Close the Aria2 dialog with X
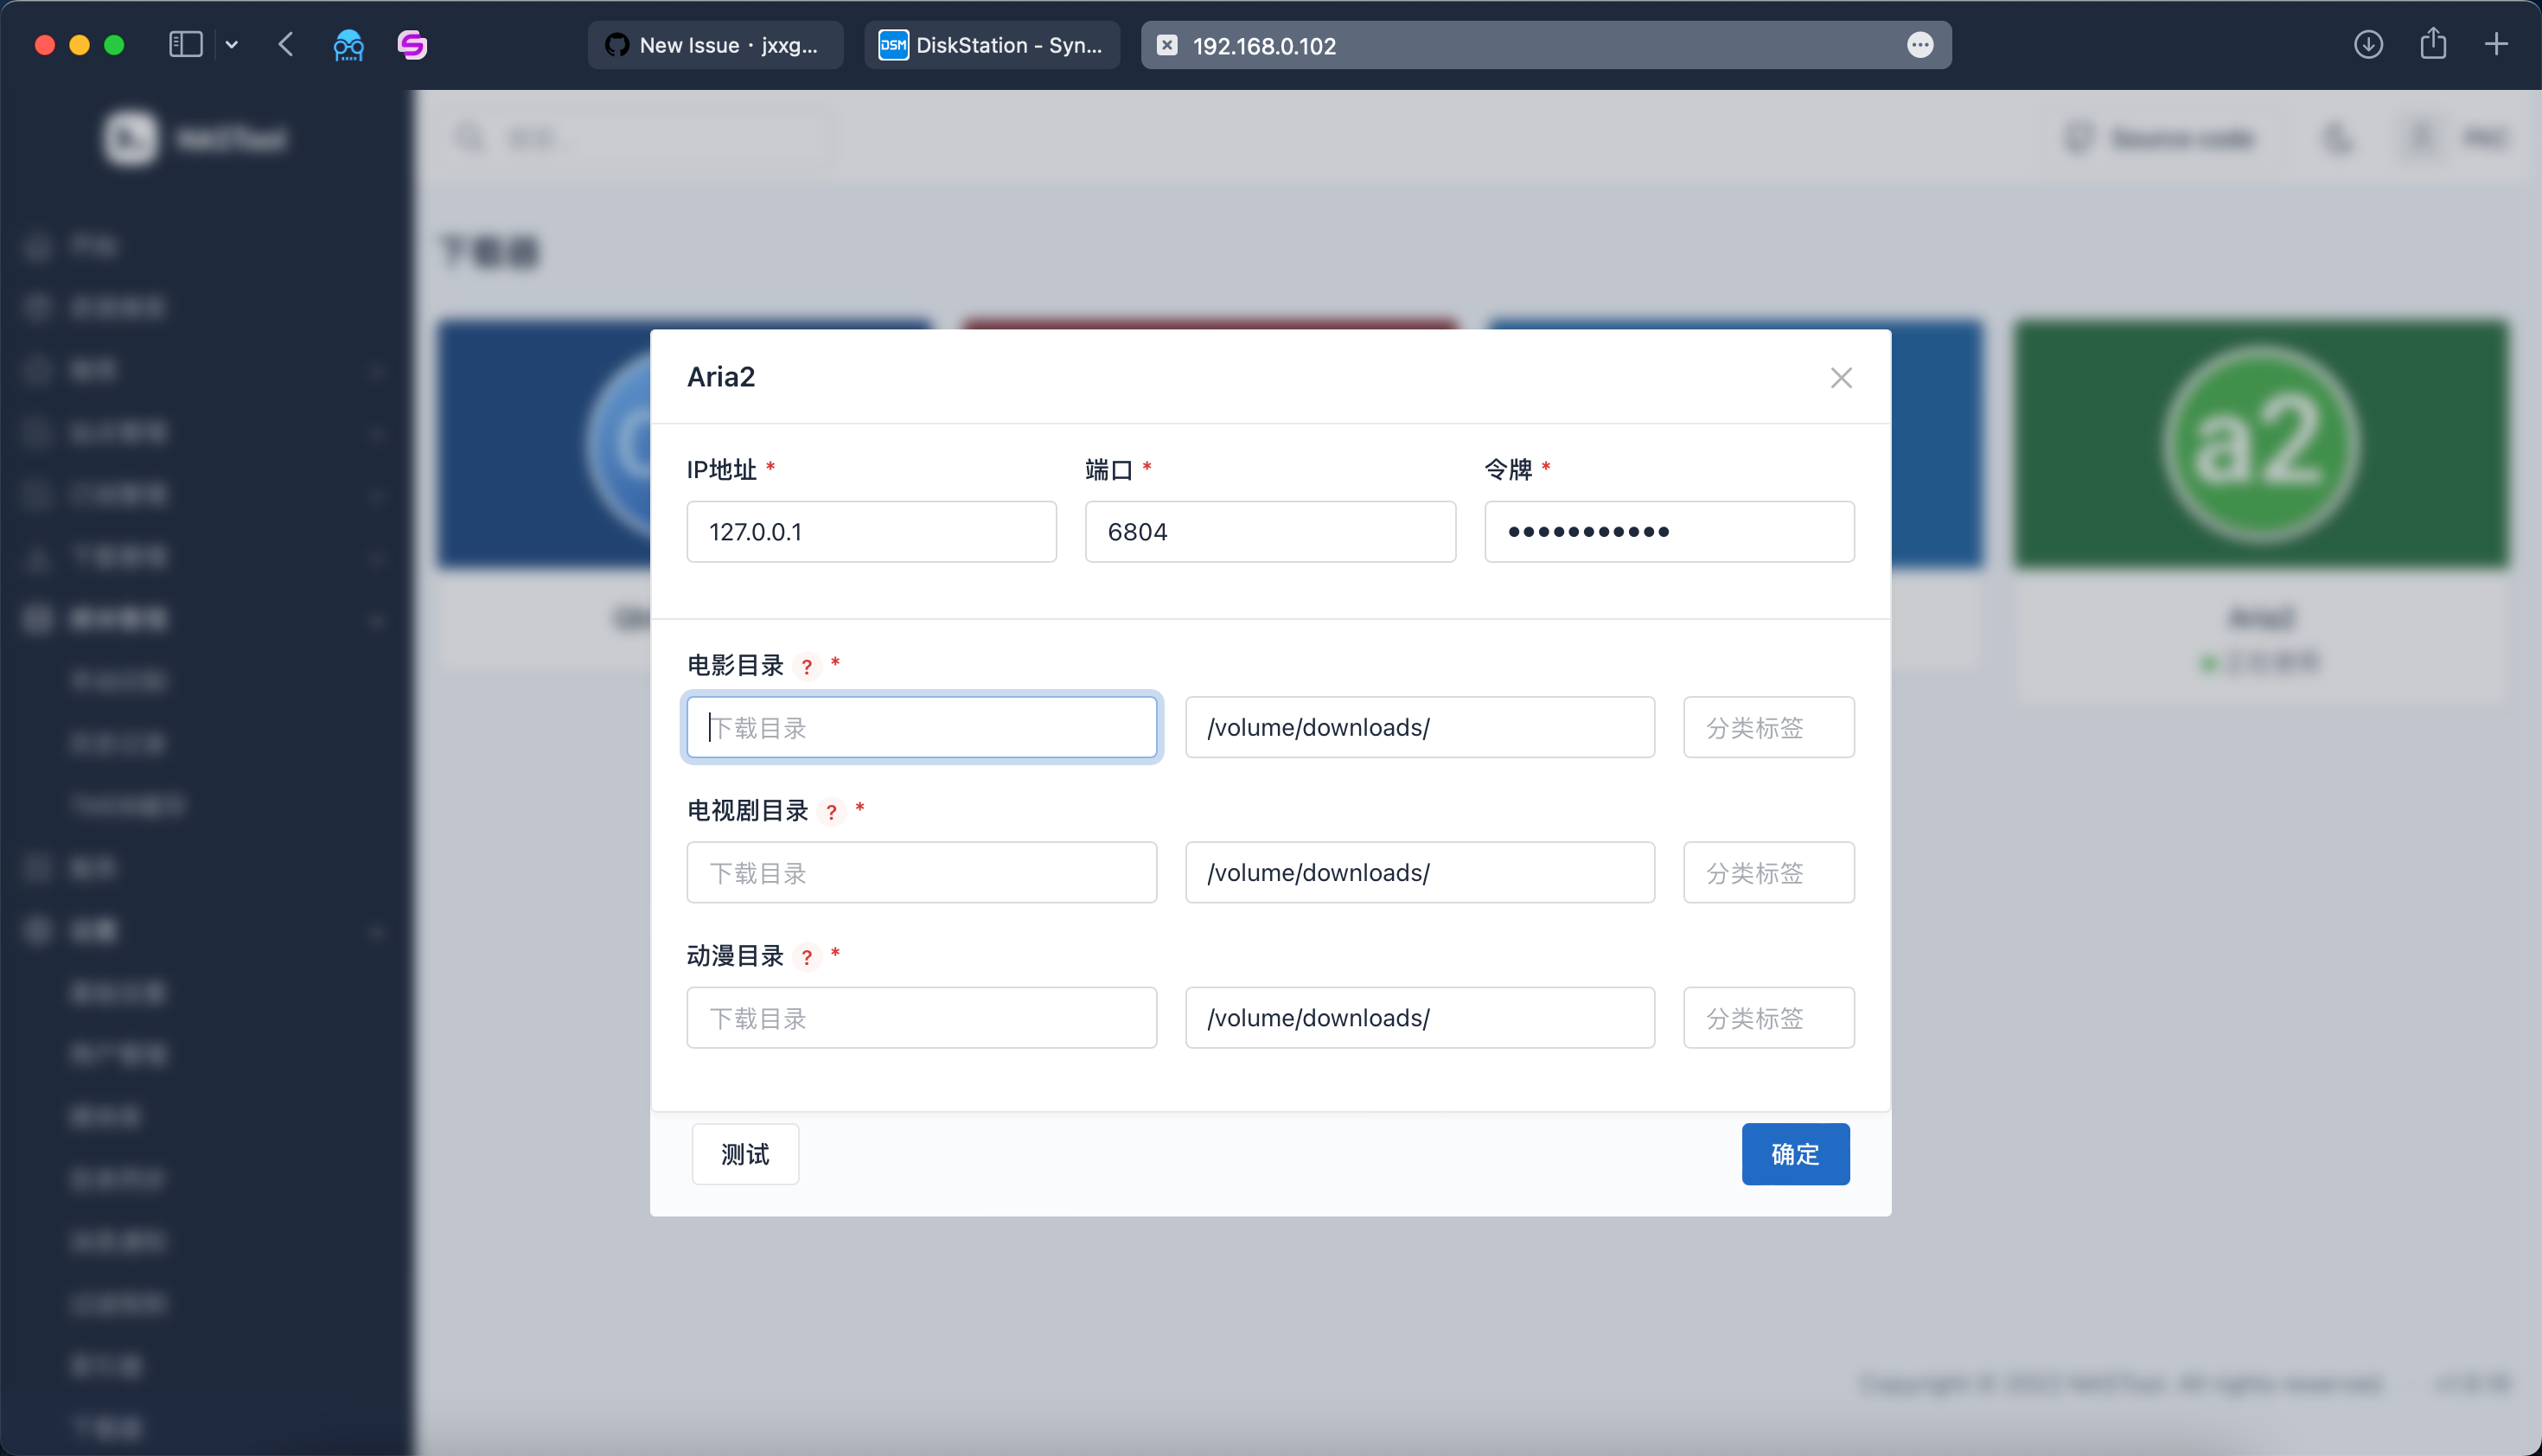The image size is (2542, 1456). tap(1841, 378)
